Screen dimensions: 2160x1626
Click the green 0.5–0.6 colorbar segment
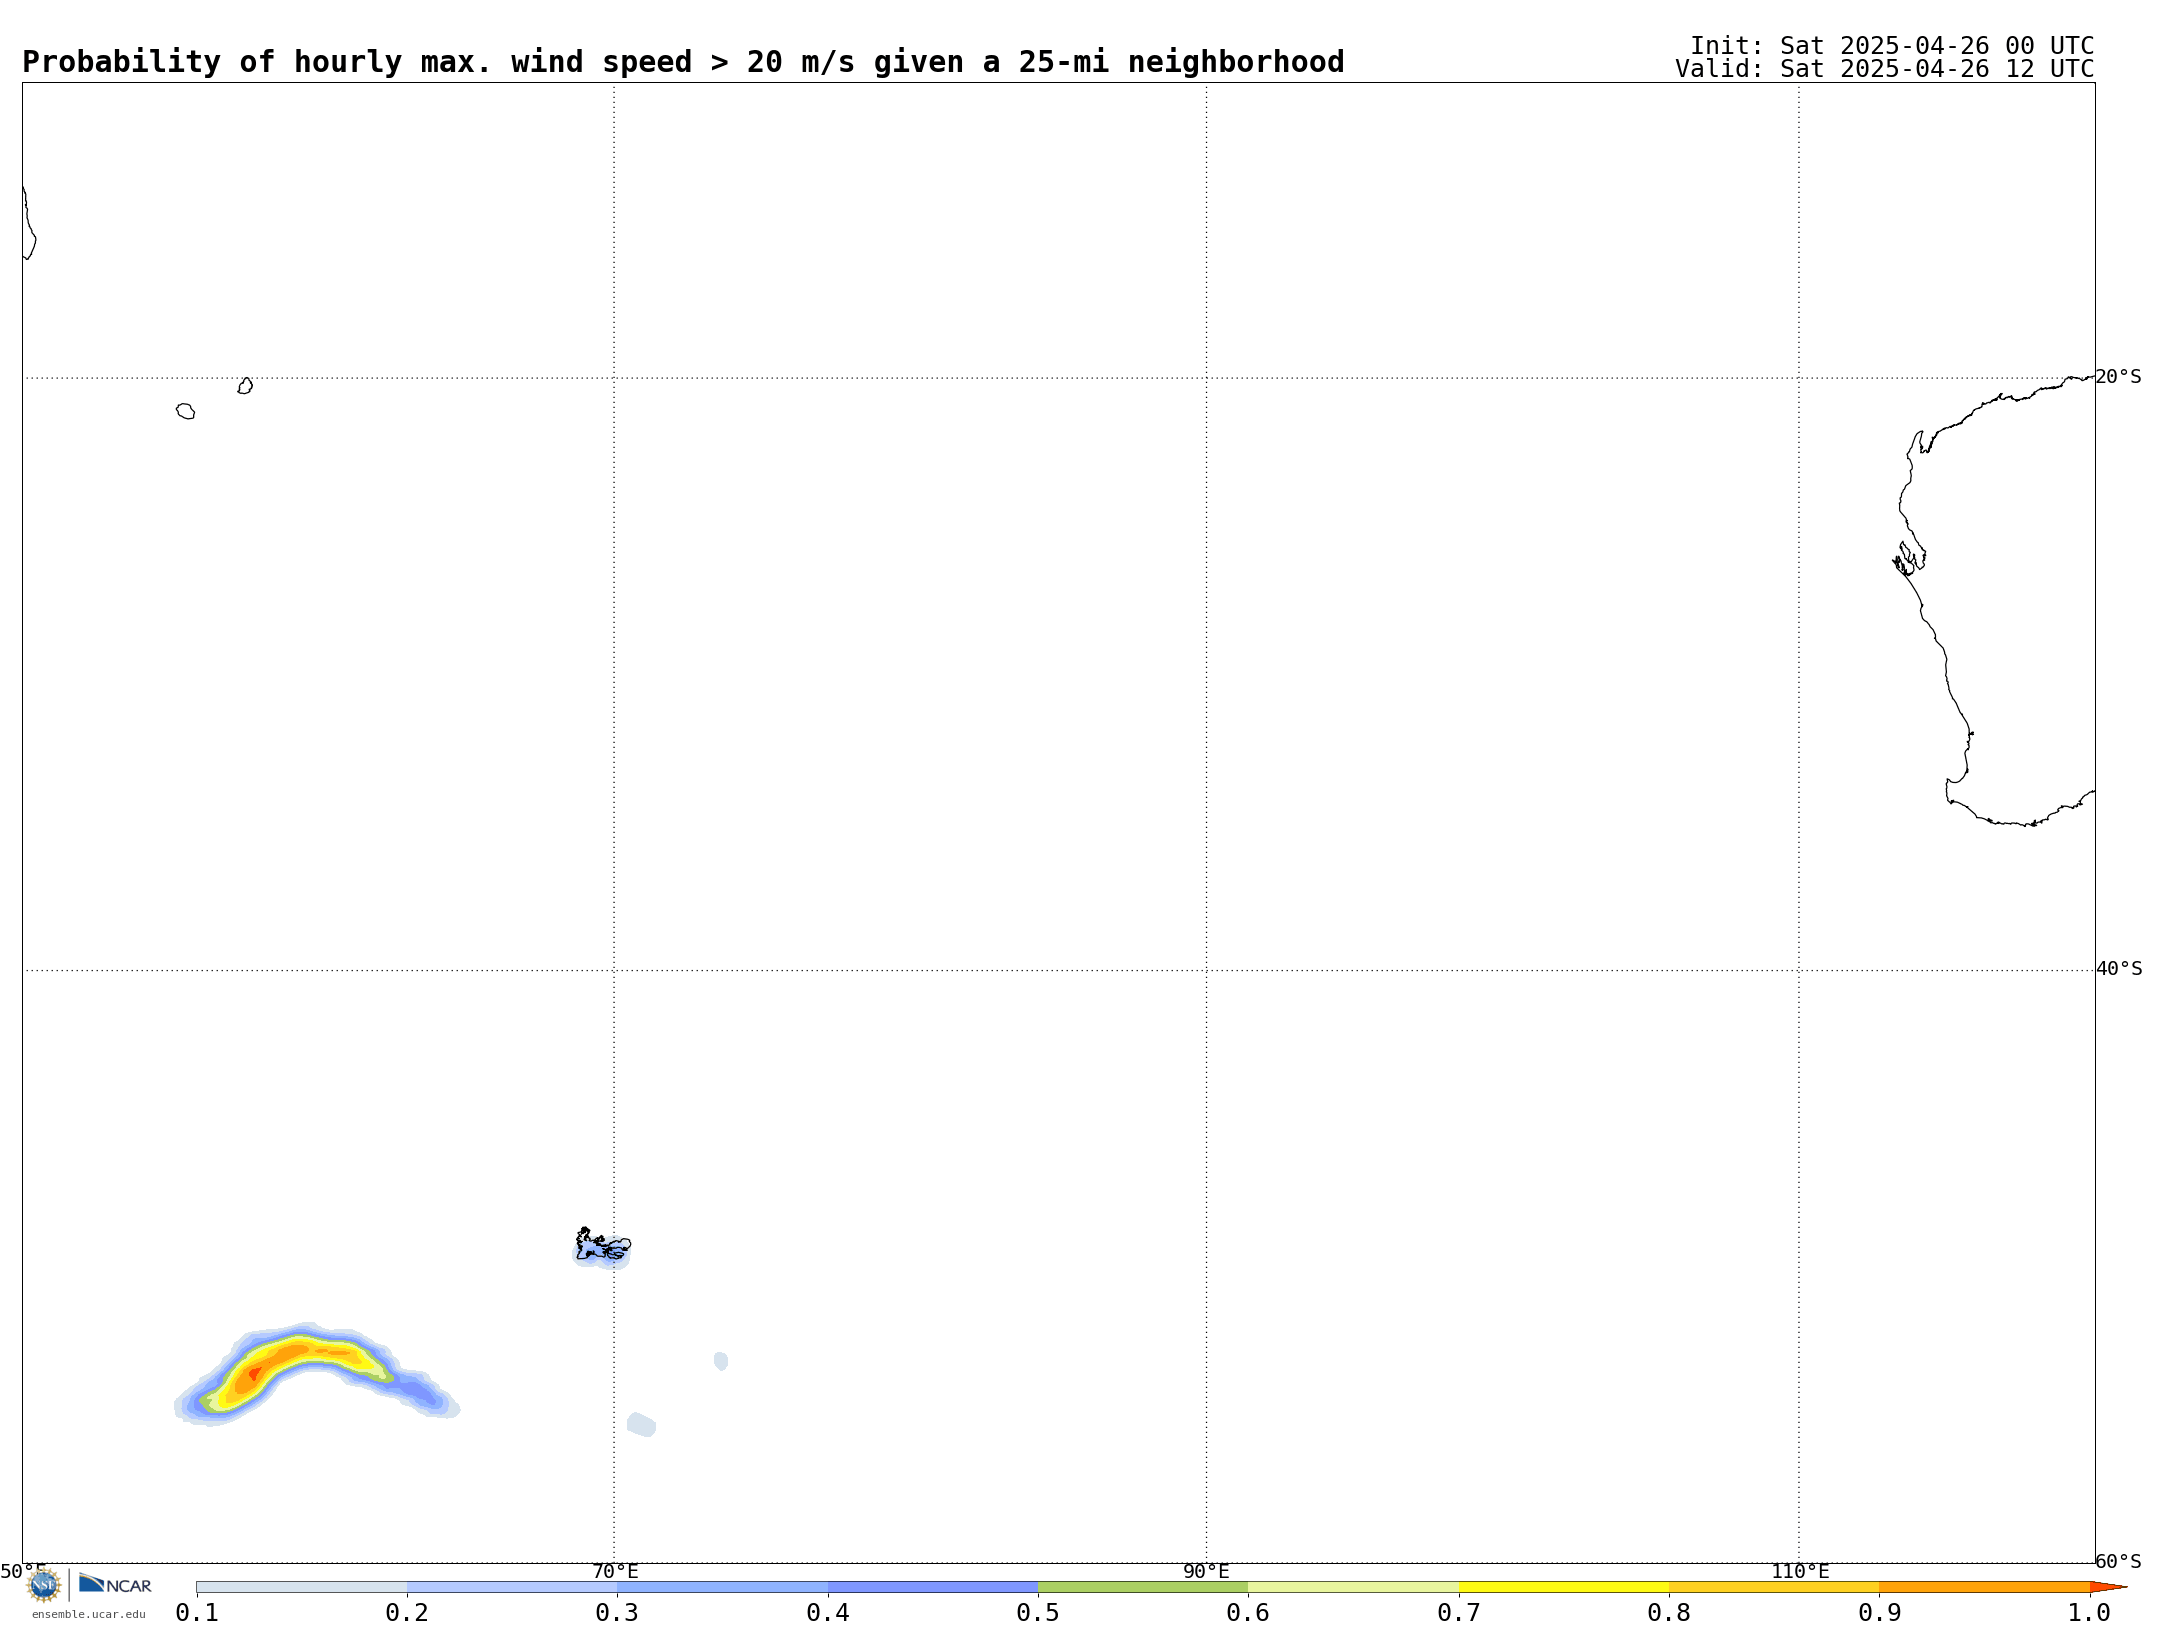coord(1143,1587)
